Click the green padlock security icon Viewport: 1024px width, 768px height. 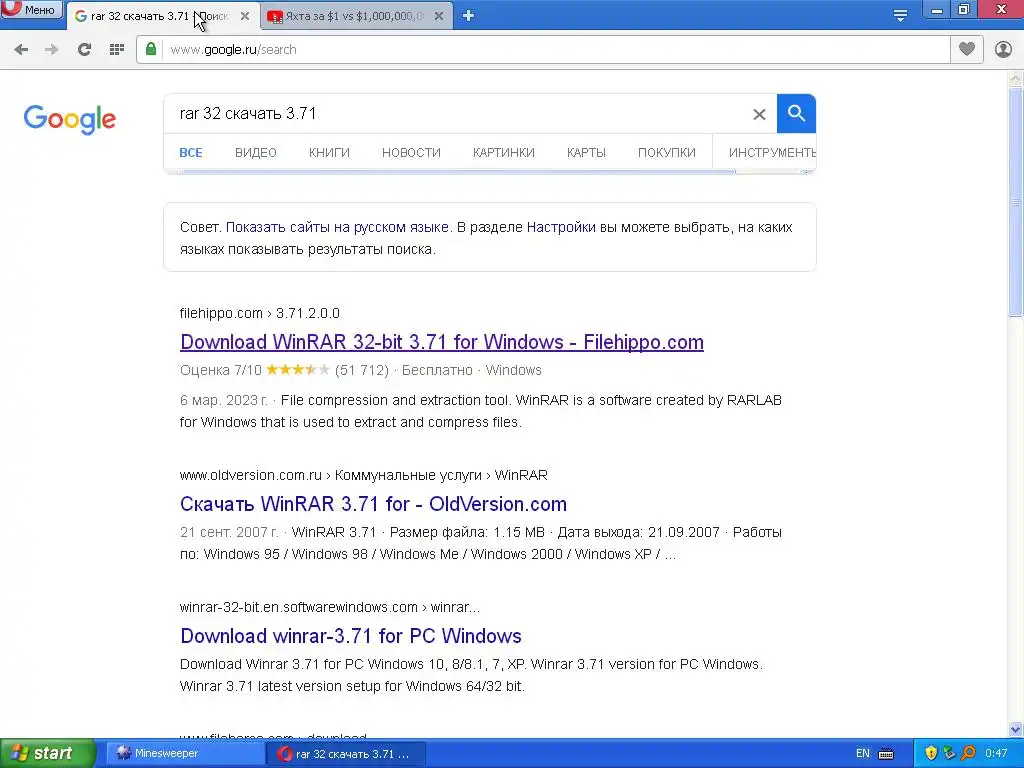click(x=151, y=49)
